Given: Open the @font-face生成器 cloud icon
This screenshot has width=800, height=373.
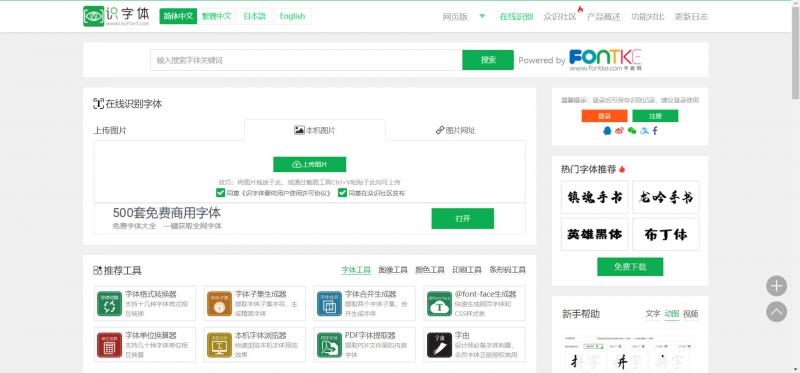Looking at the screenshot, I should pos(439,304).
